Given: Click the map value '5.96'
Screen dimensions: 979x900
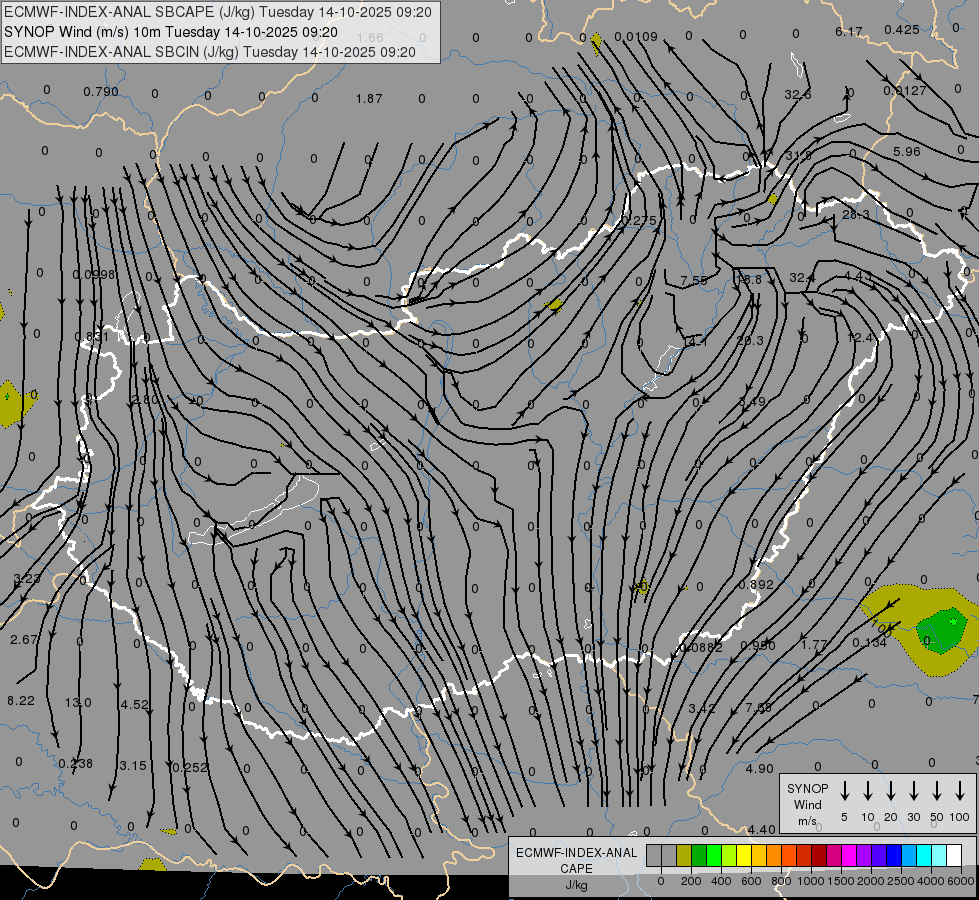Looking at the screenshot, I should [907, 151].
